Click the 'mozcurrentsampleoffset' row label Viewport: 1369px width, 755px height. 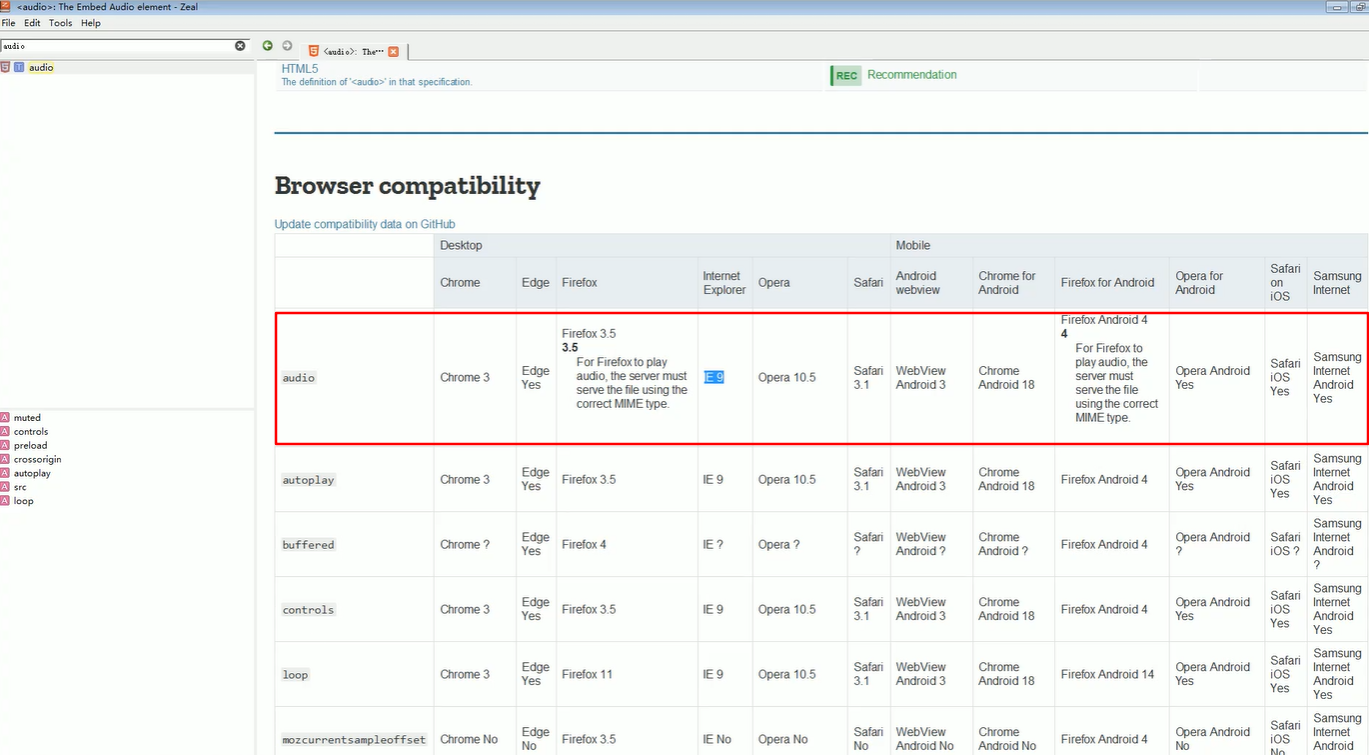click(x=354, y=740)
